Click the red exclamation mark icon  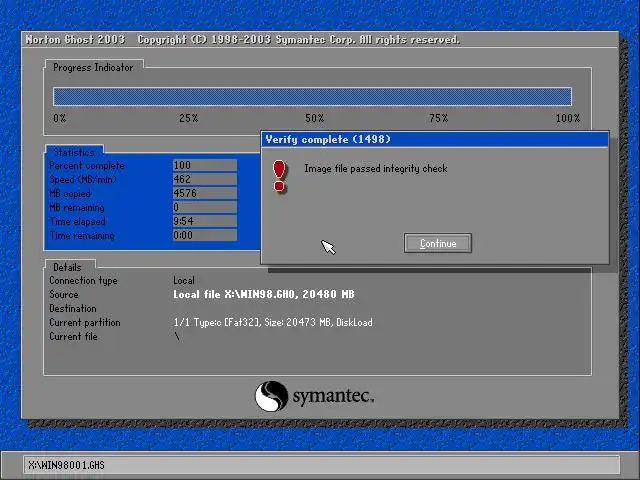(280, 176)
